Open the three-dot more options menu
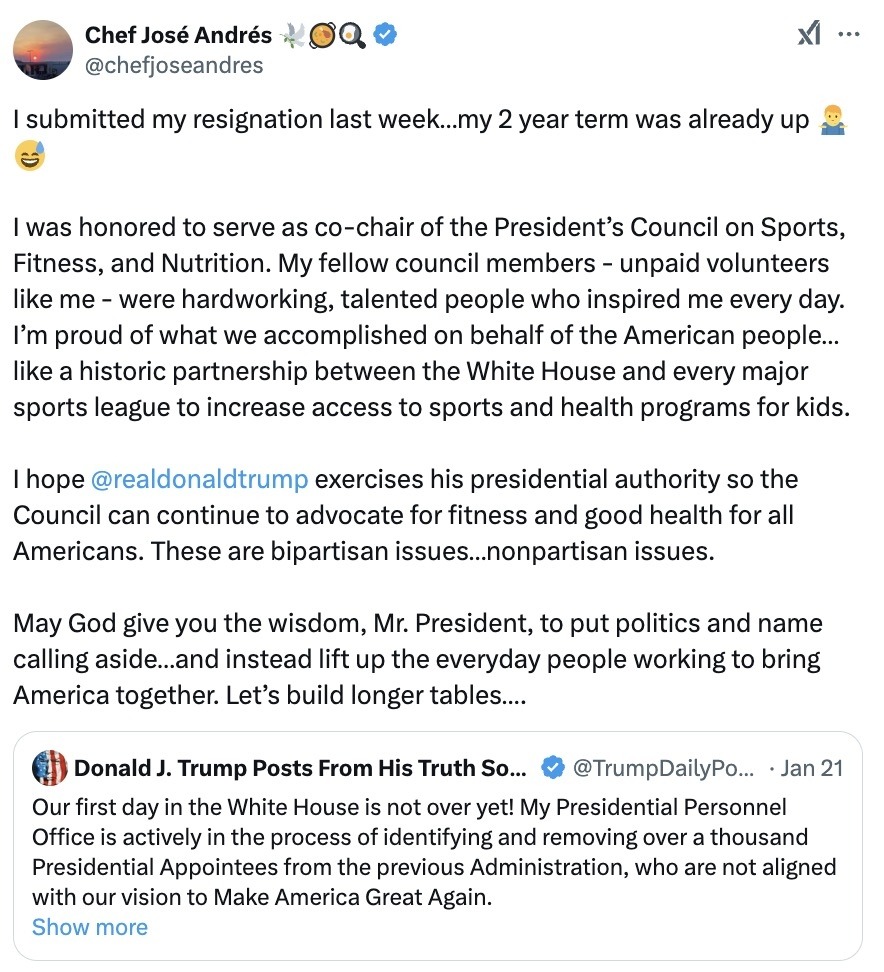884x972 pixels. (849, 35)
